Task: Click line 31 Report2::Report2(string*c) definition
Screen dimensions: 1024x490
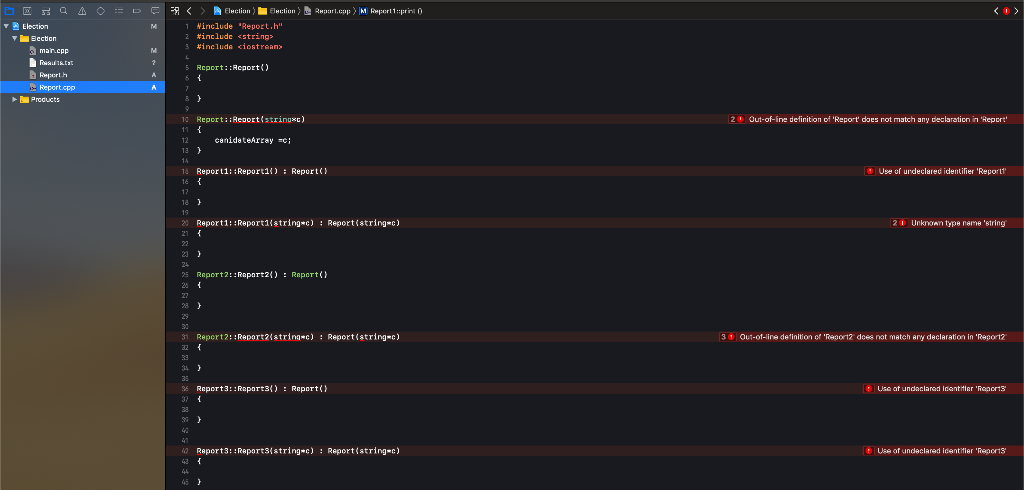Action: (298, 337)
